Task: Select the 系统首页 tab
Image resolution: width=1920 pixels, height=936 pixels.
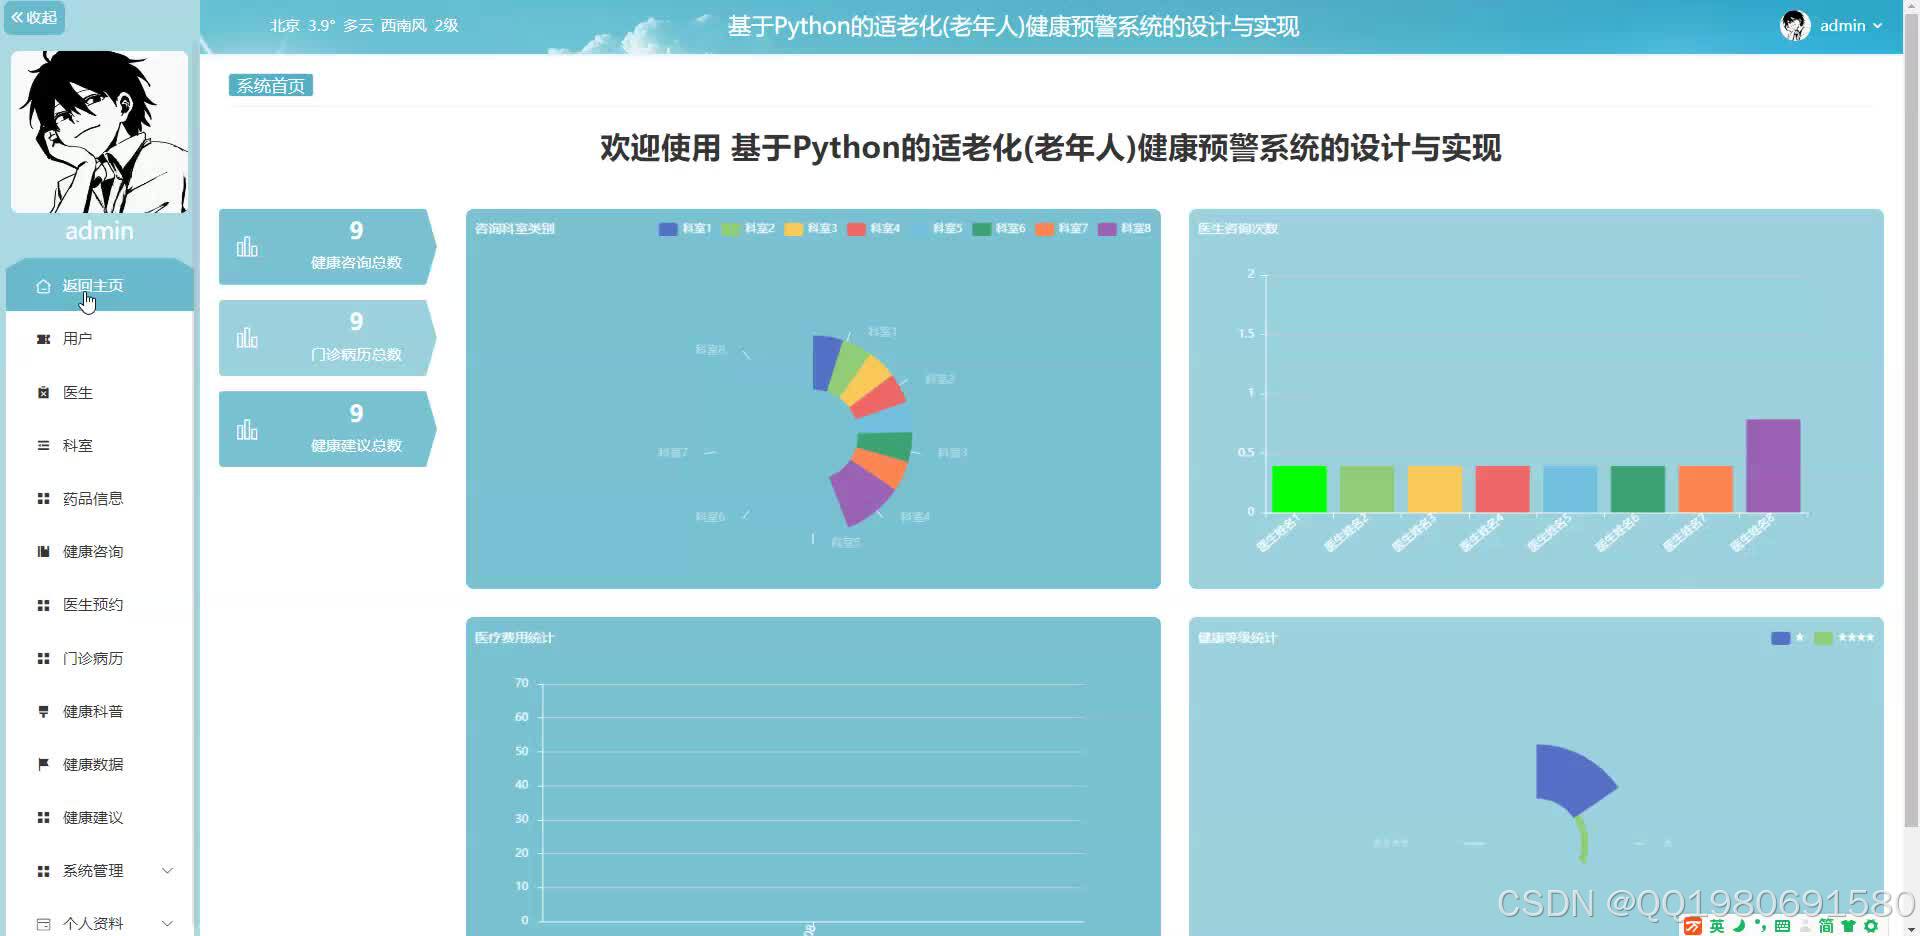Action: pyautogui.click(x=270, y=84)
